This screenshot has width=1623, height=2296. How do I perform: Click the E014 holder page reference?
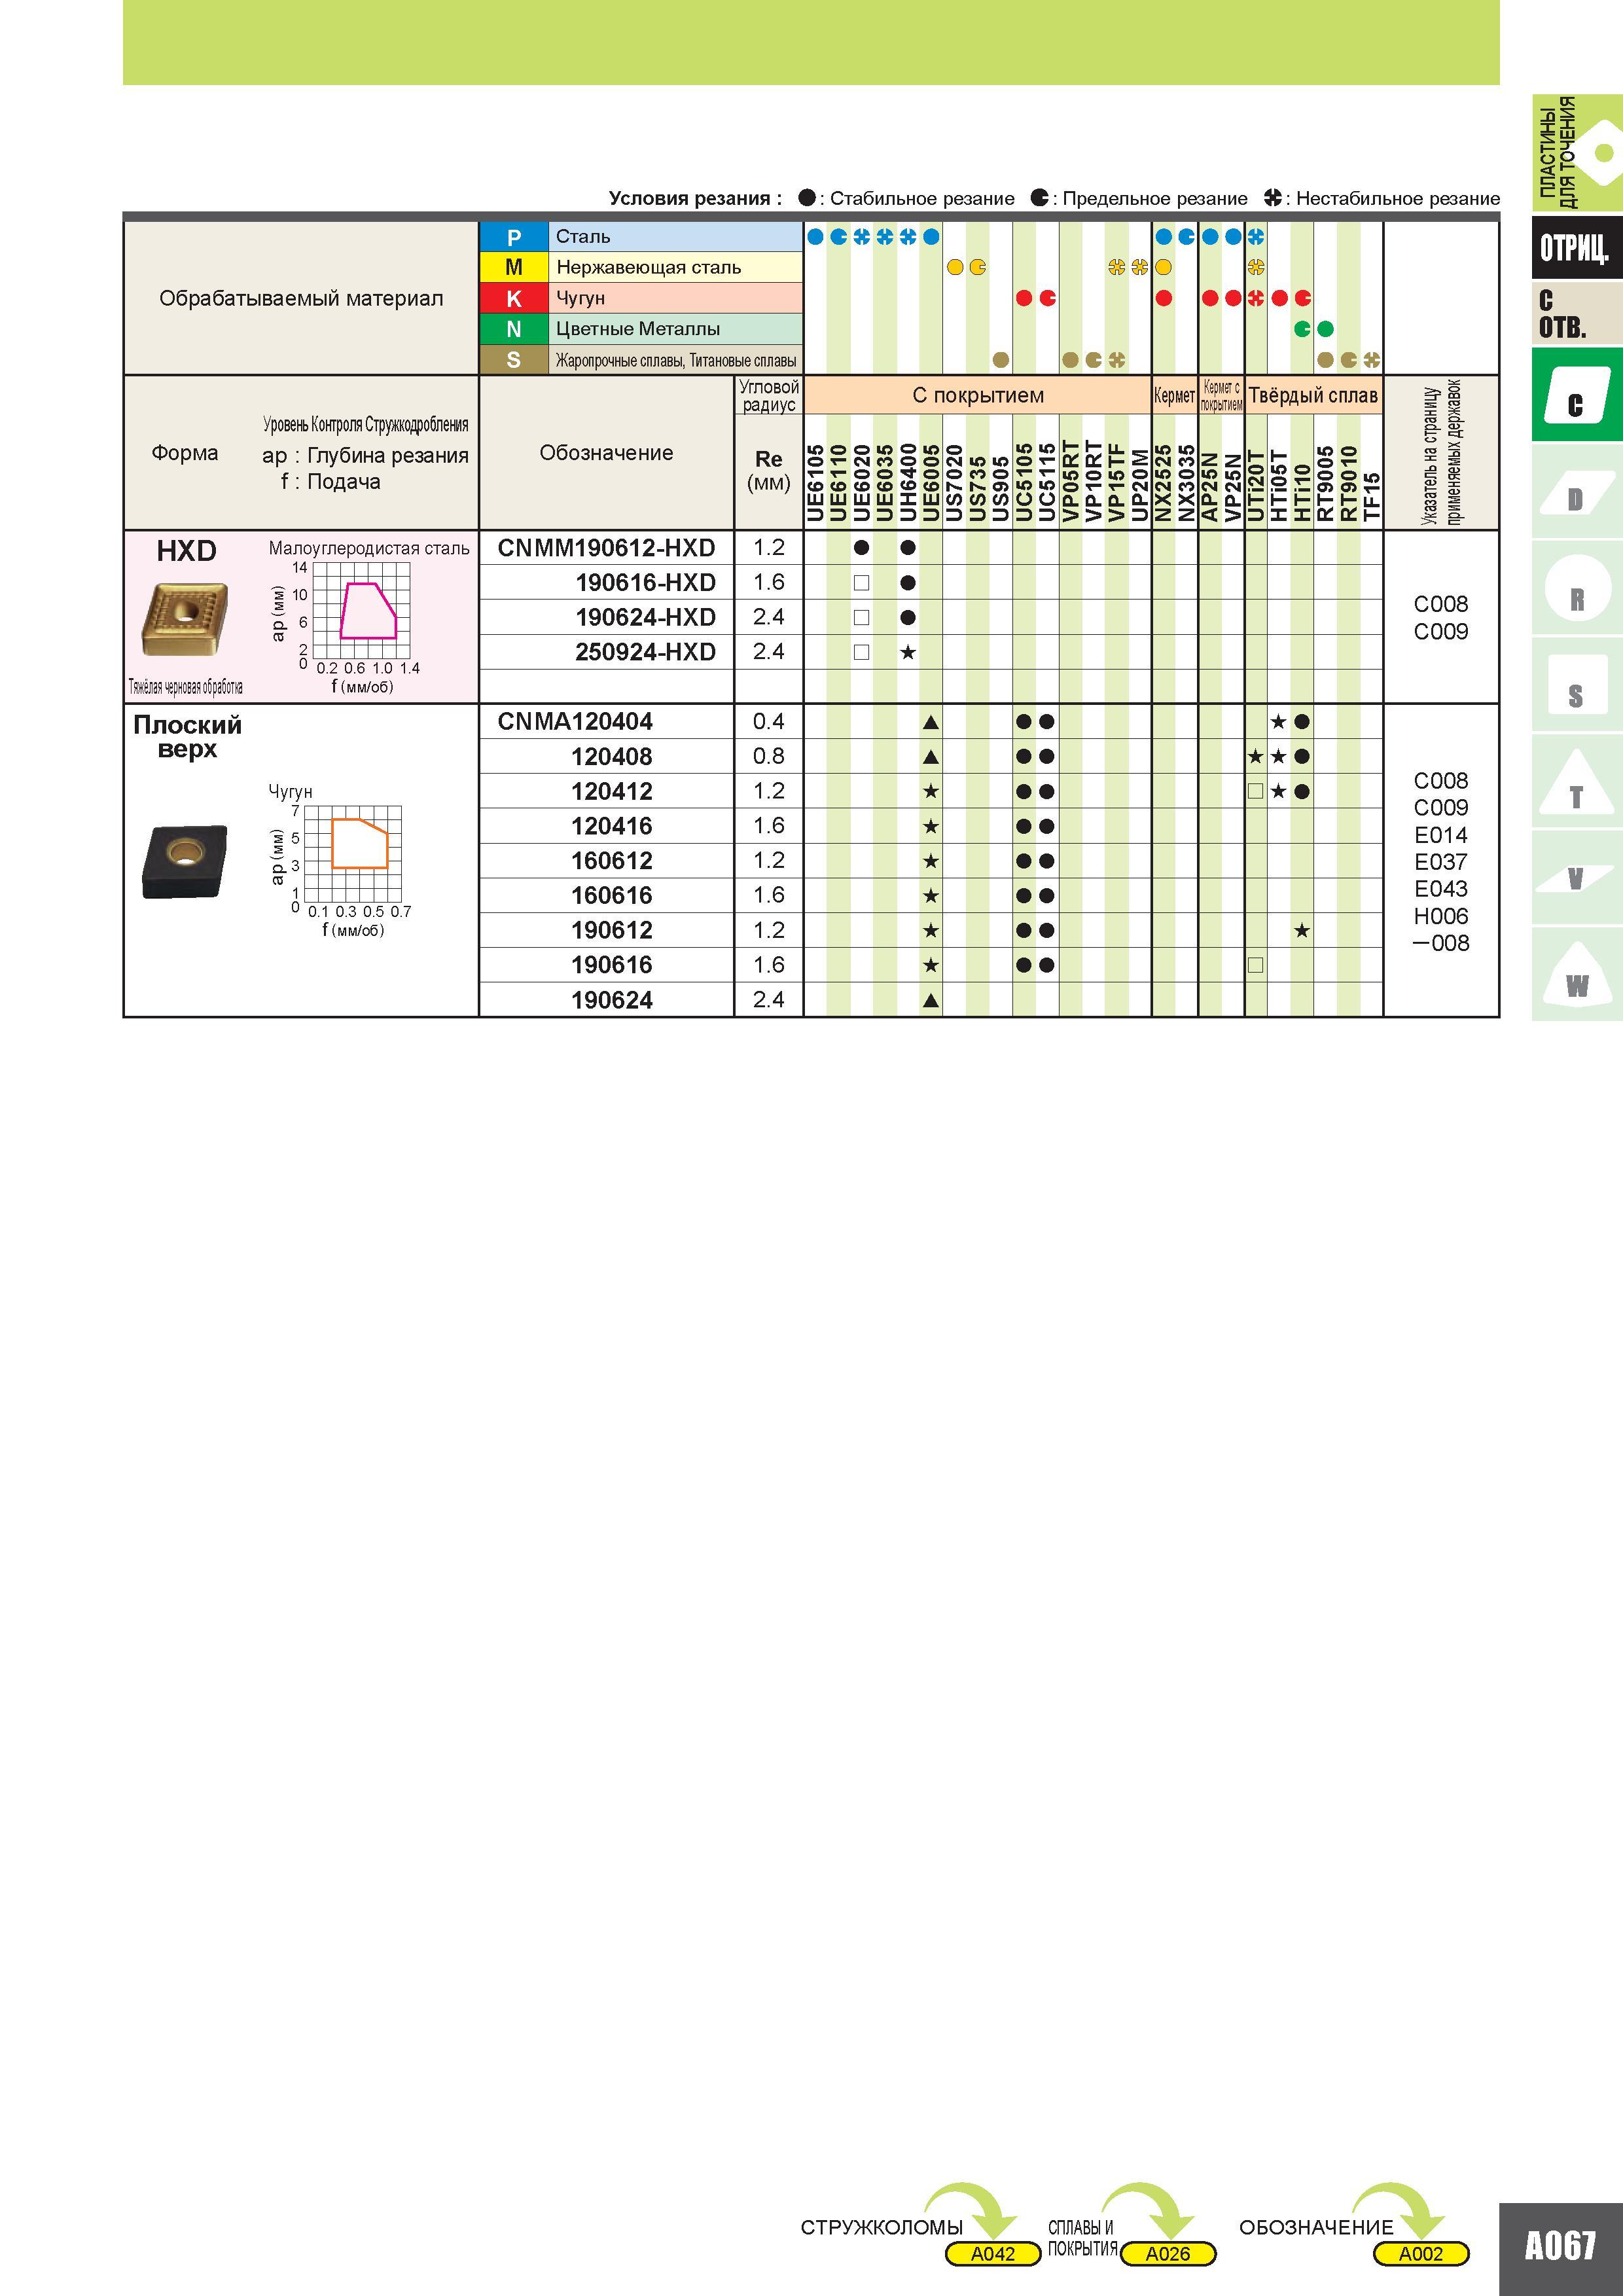coord(1441,835)
